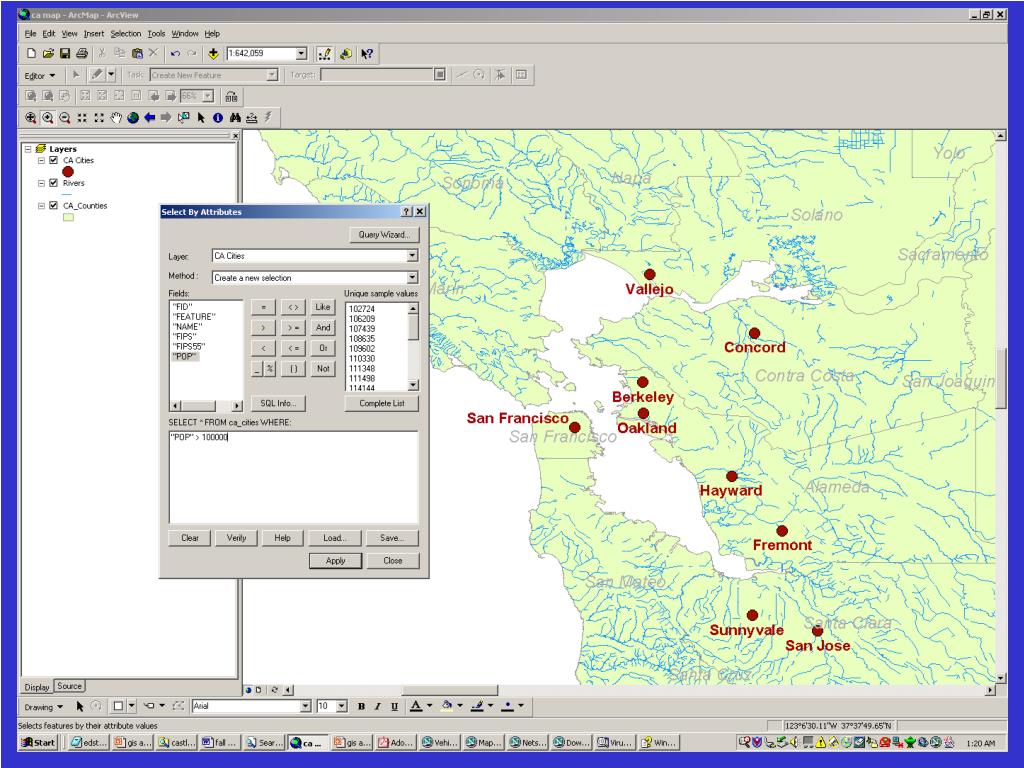Pick the Select Elements arrow tool

[200, 118]
